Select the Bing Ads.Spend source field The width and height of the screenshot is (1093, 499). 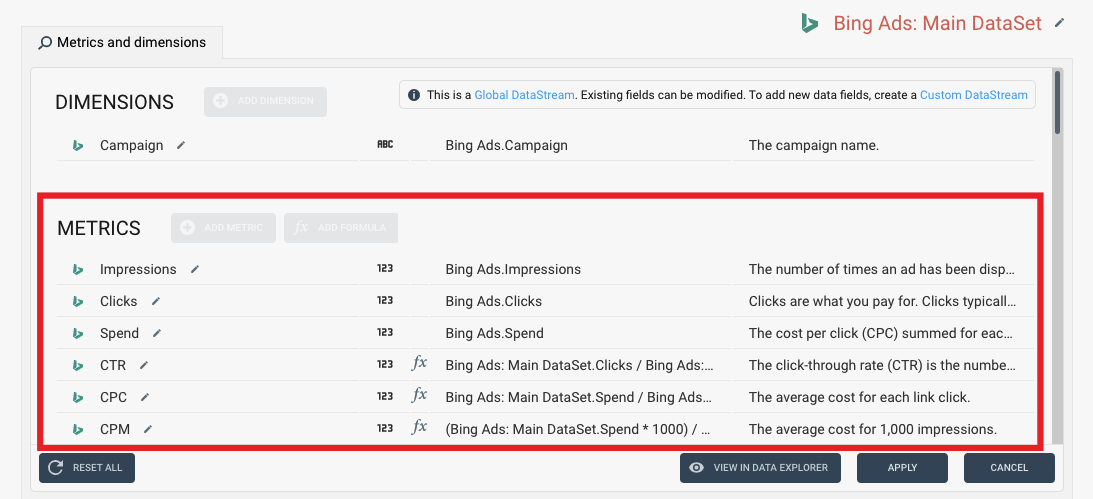494,333
